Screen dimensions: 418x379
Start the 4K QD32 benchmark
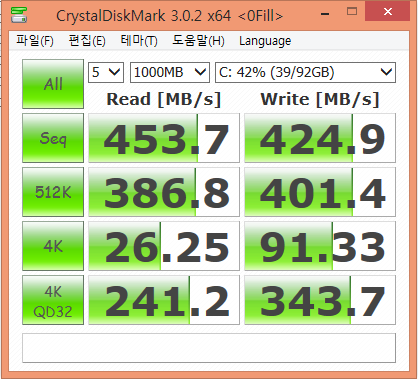tap(53, 300)
